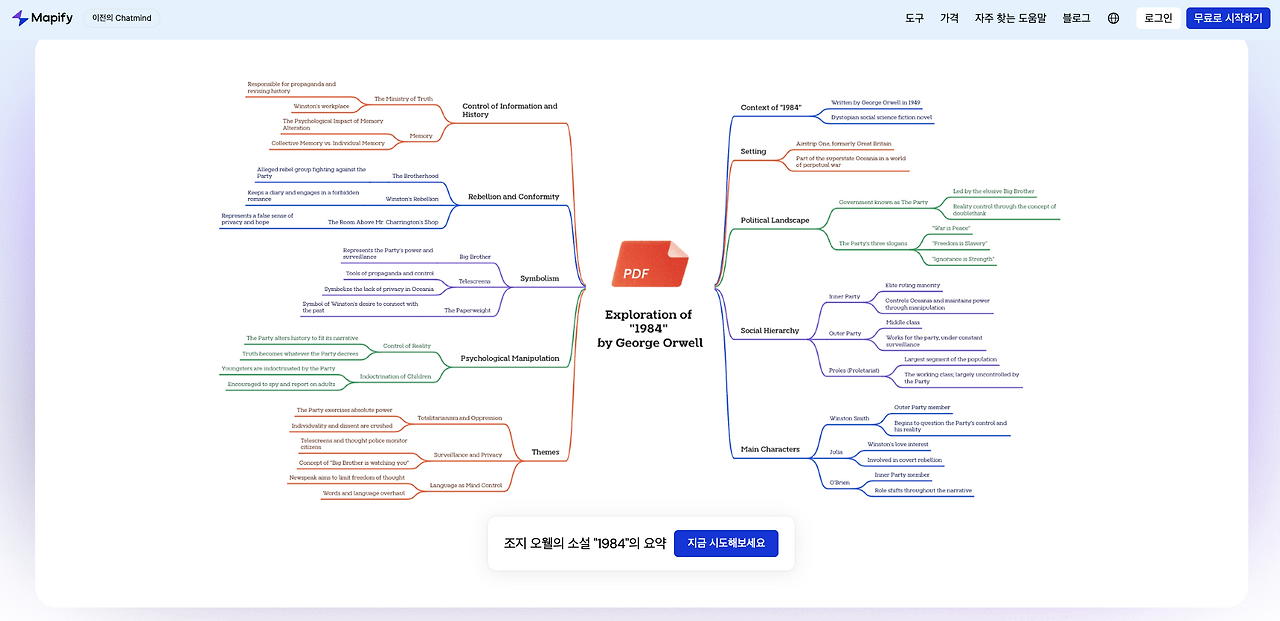Select the 'The Ministry of Truth' node
The image size is (1280, 621).
(x=403, y=98)
